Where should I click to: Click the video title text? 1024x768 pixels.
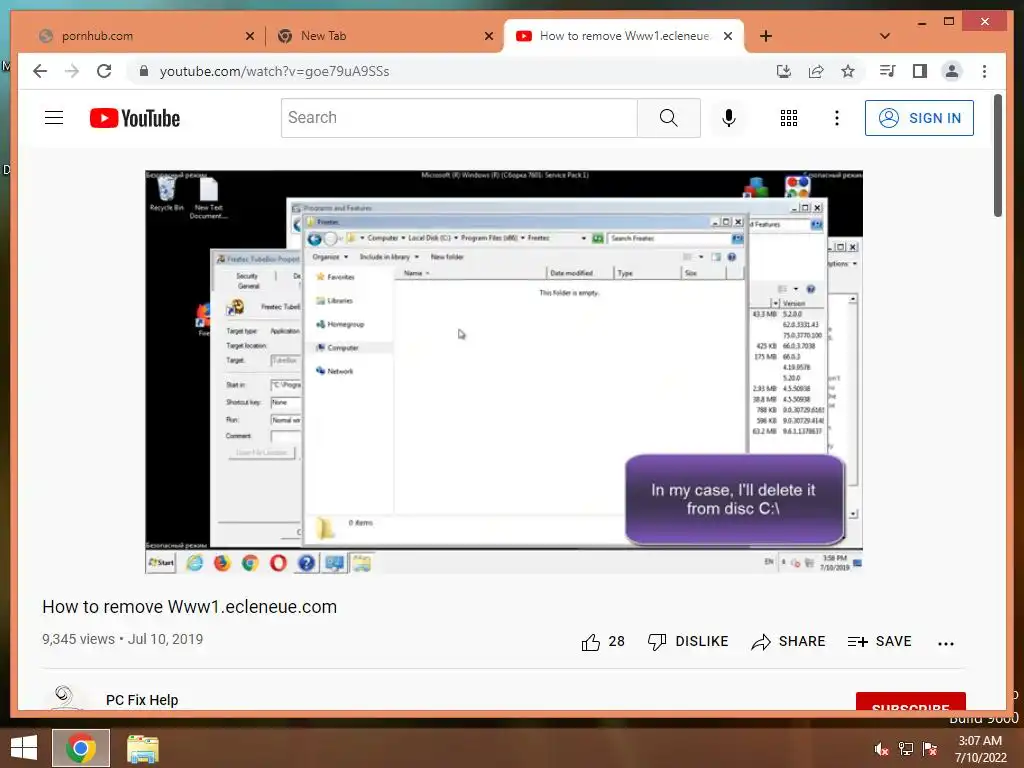click(x=189, y=607)
